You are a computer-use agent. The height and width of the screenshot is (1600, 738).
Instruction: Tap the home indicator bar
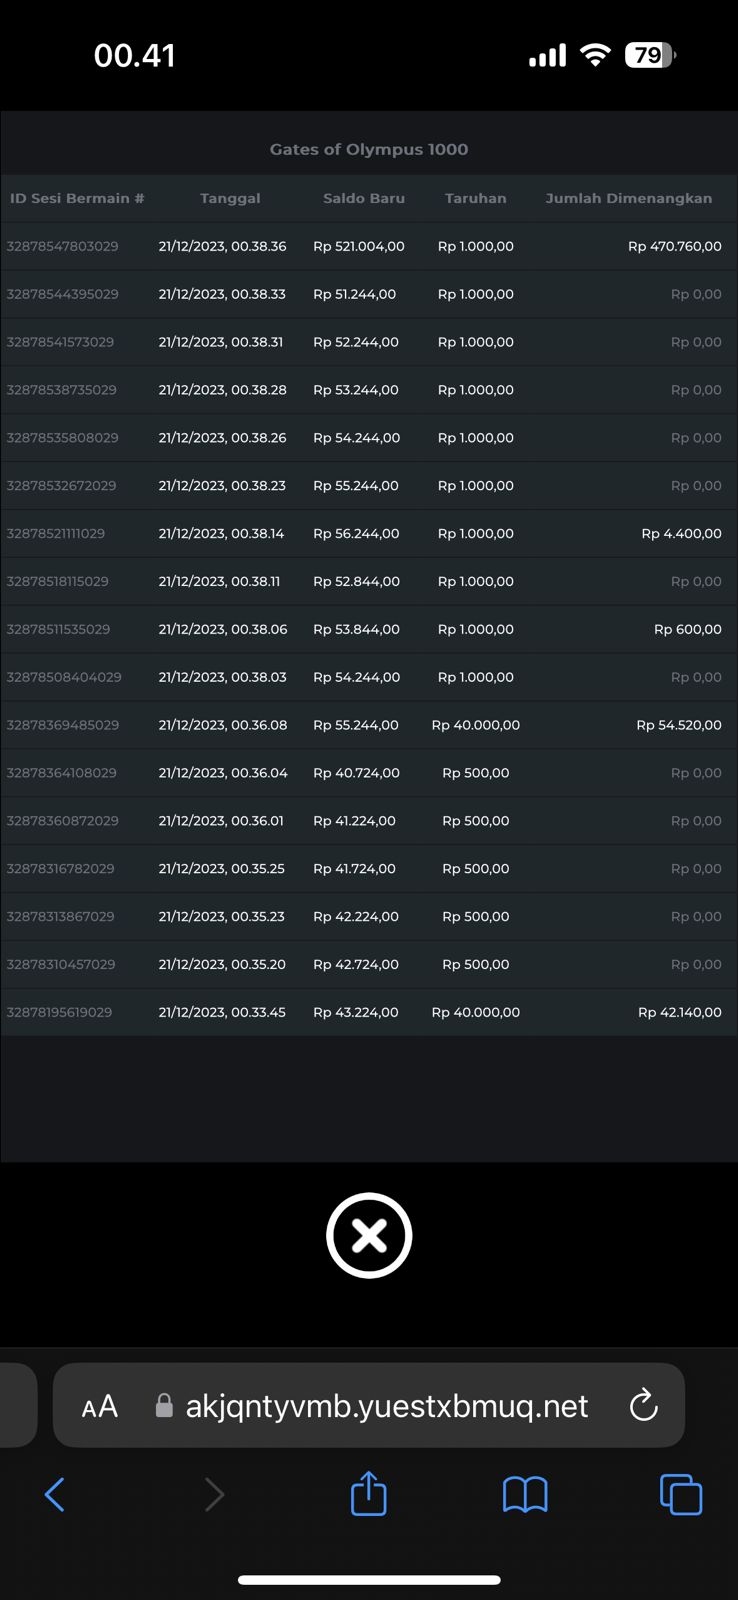369,1580
